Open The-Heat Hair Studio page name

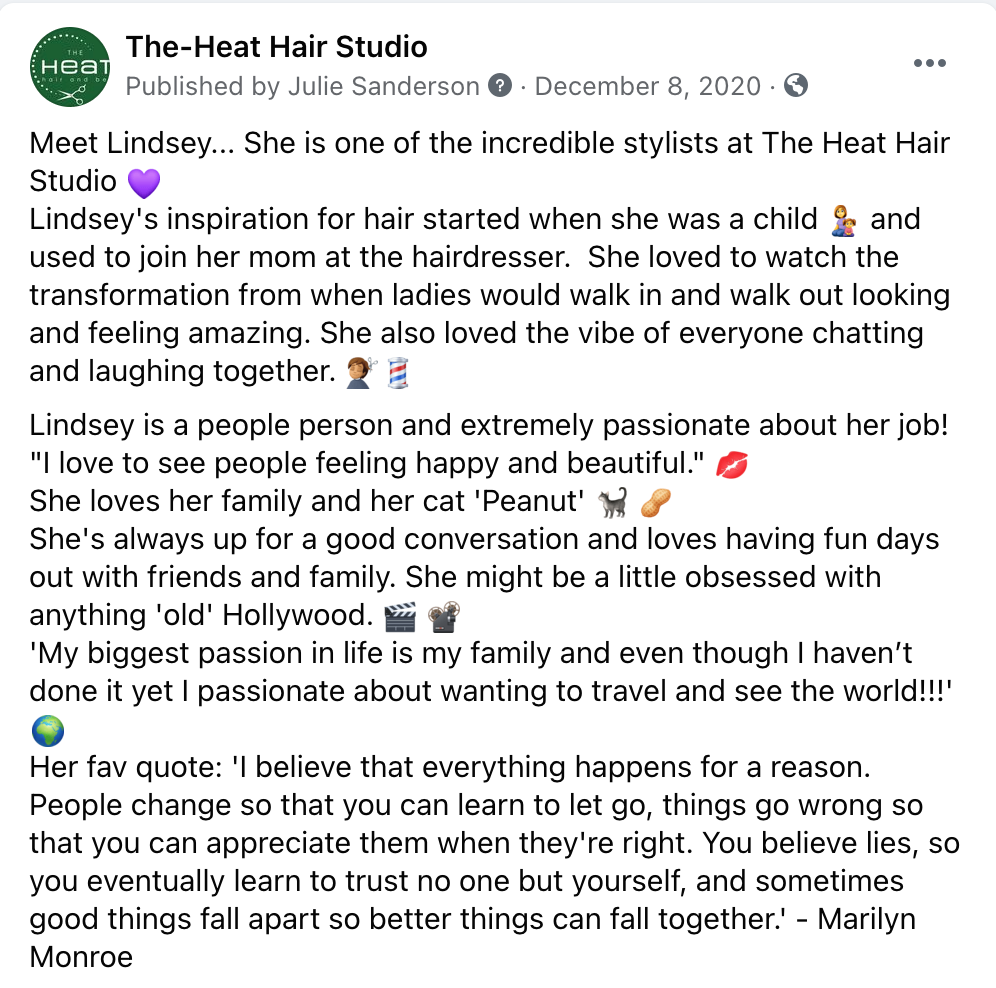point(277,47)
